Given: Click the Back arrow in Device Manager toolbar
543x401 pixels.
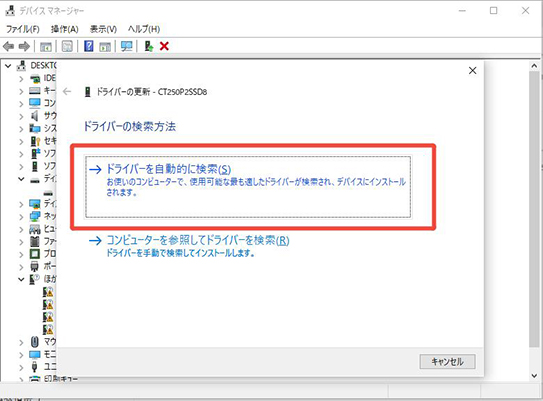Looking at the screenshot, I should point(8,46).
